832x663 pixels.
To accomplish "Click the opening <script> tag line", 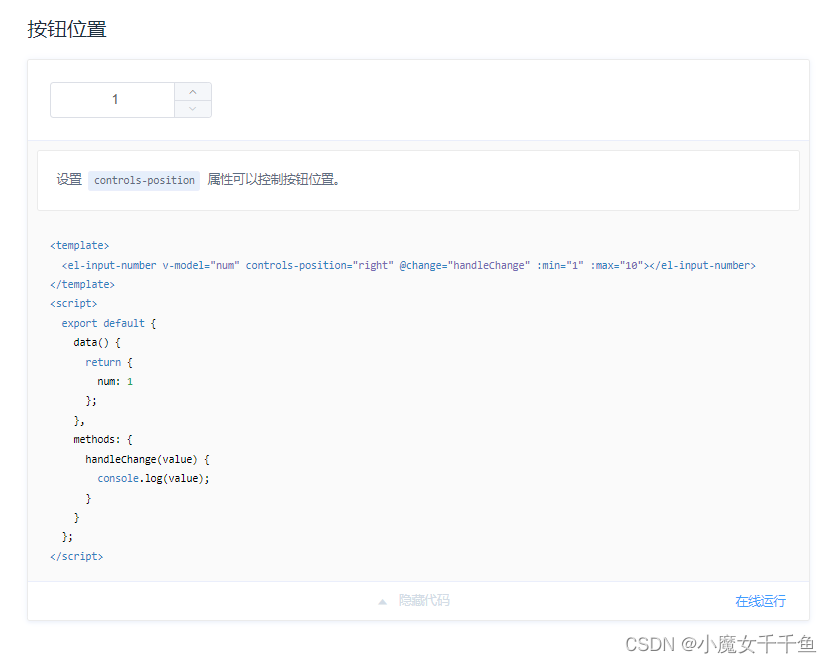I will (74, 303).
